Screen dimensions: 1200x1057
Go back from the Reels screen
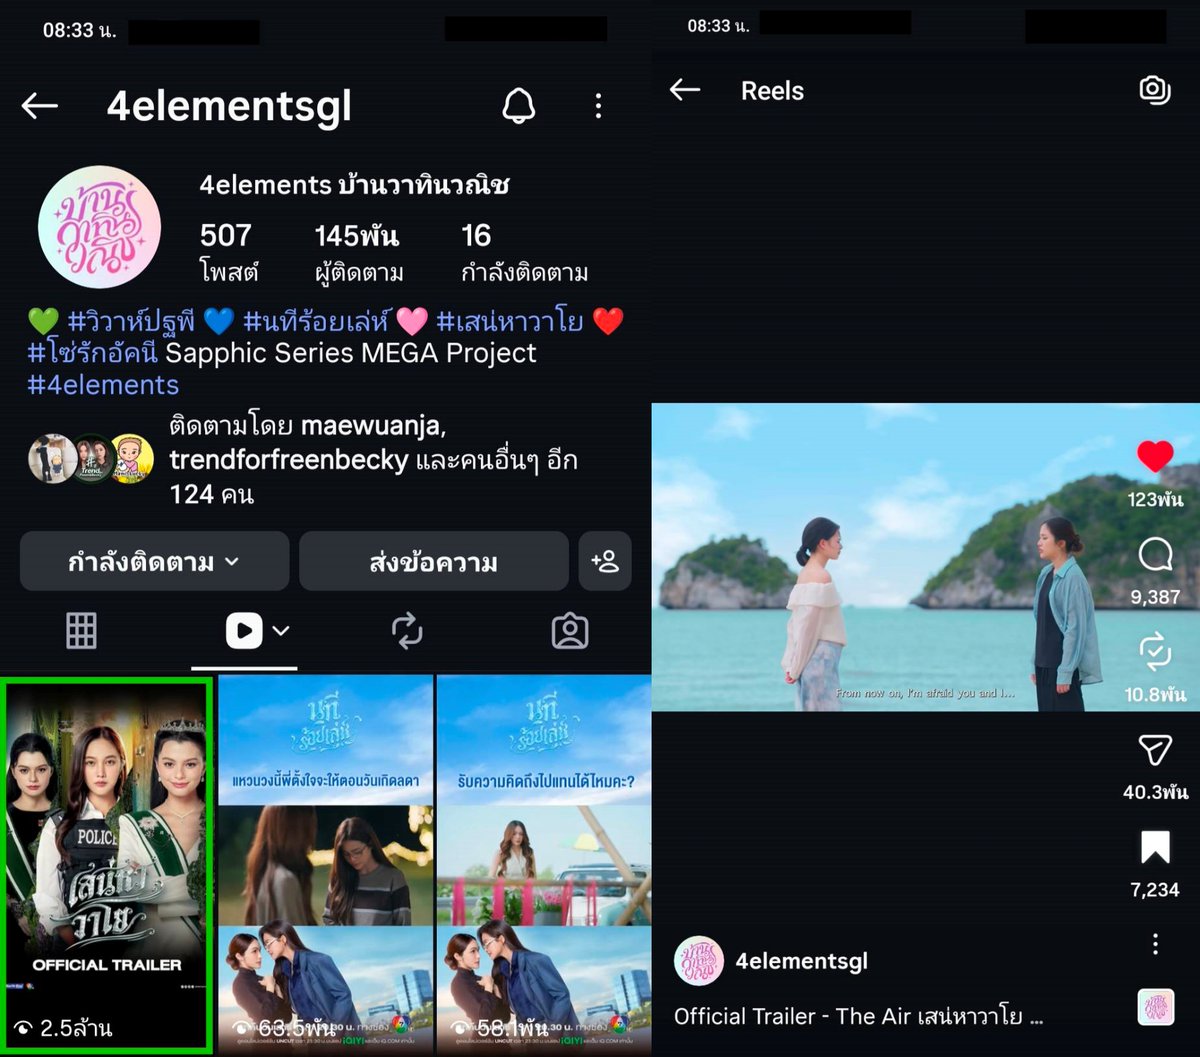pos(685,90)
